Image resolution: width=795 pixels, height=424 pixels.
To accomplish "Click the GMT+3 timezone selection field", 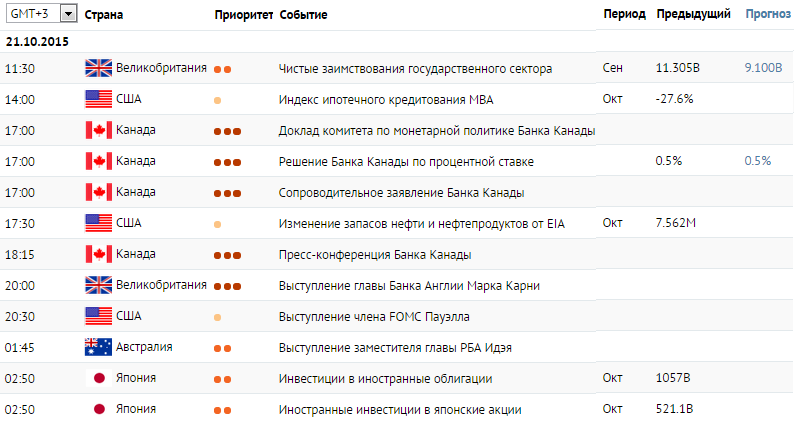I will coord(42,14).
